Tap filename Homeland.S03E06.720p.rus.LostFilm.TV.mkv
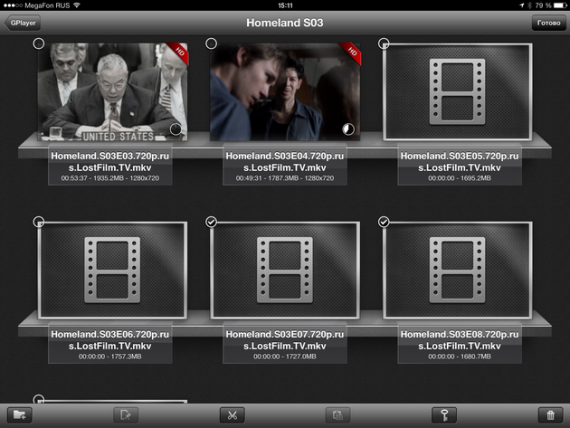The height and width of the screenshot is (428, 570). [110, 340]
